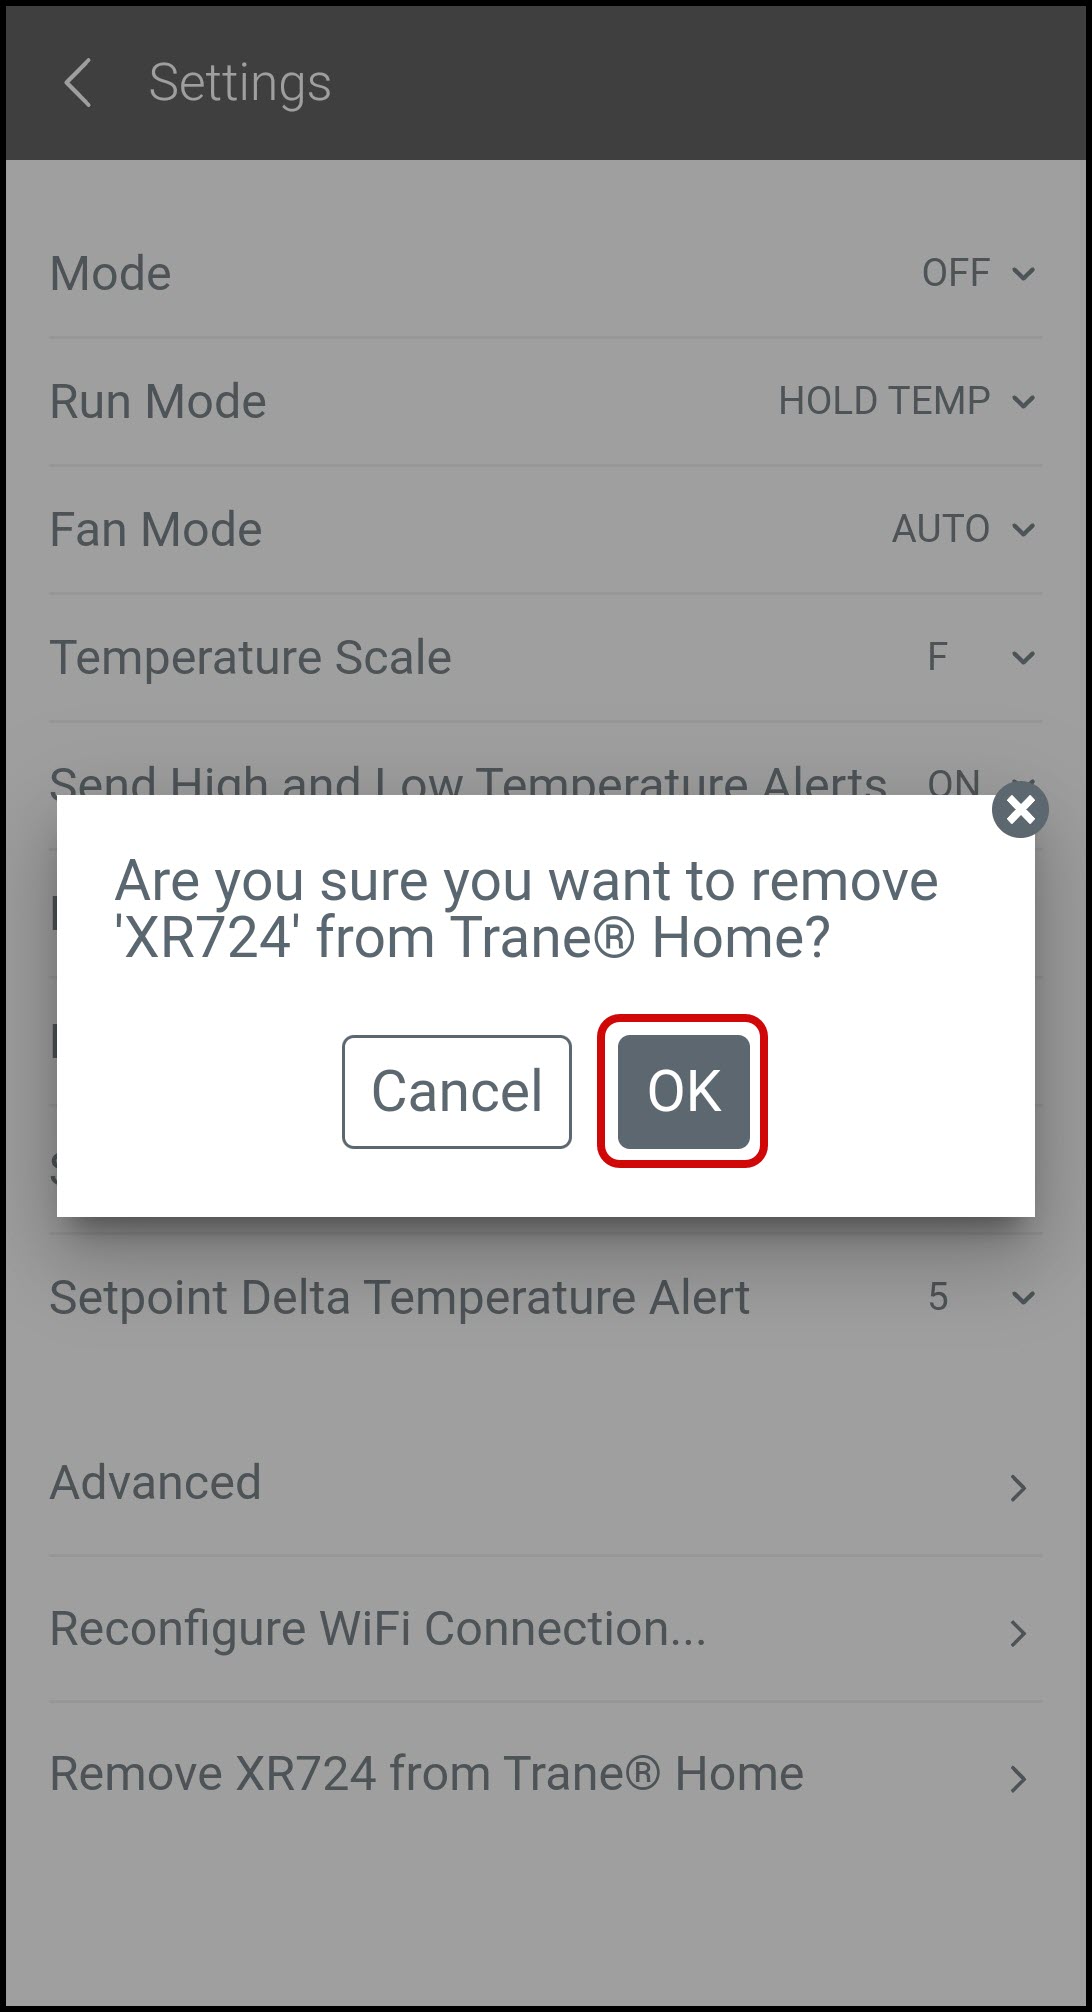Tap the back arrow next to Settings

[x=77, y=82]
